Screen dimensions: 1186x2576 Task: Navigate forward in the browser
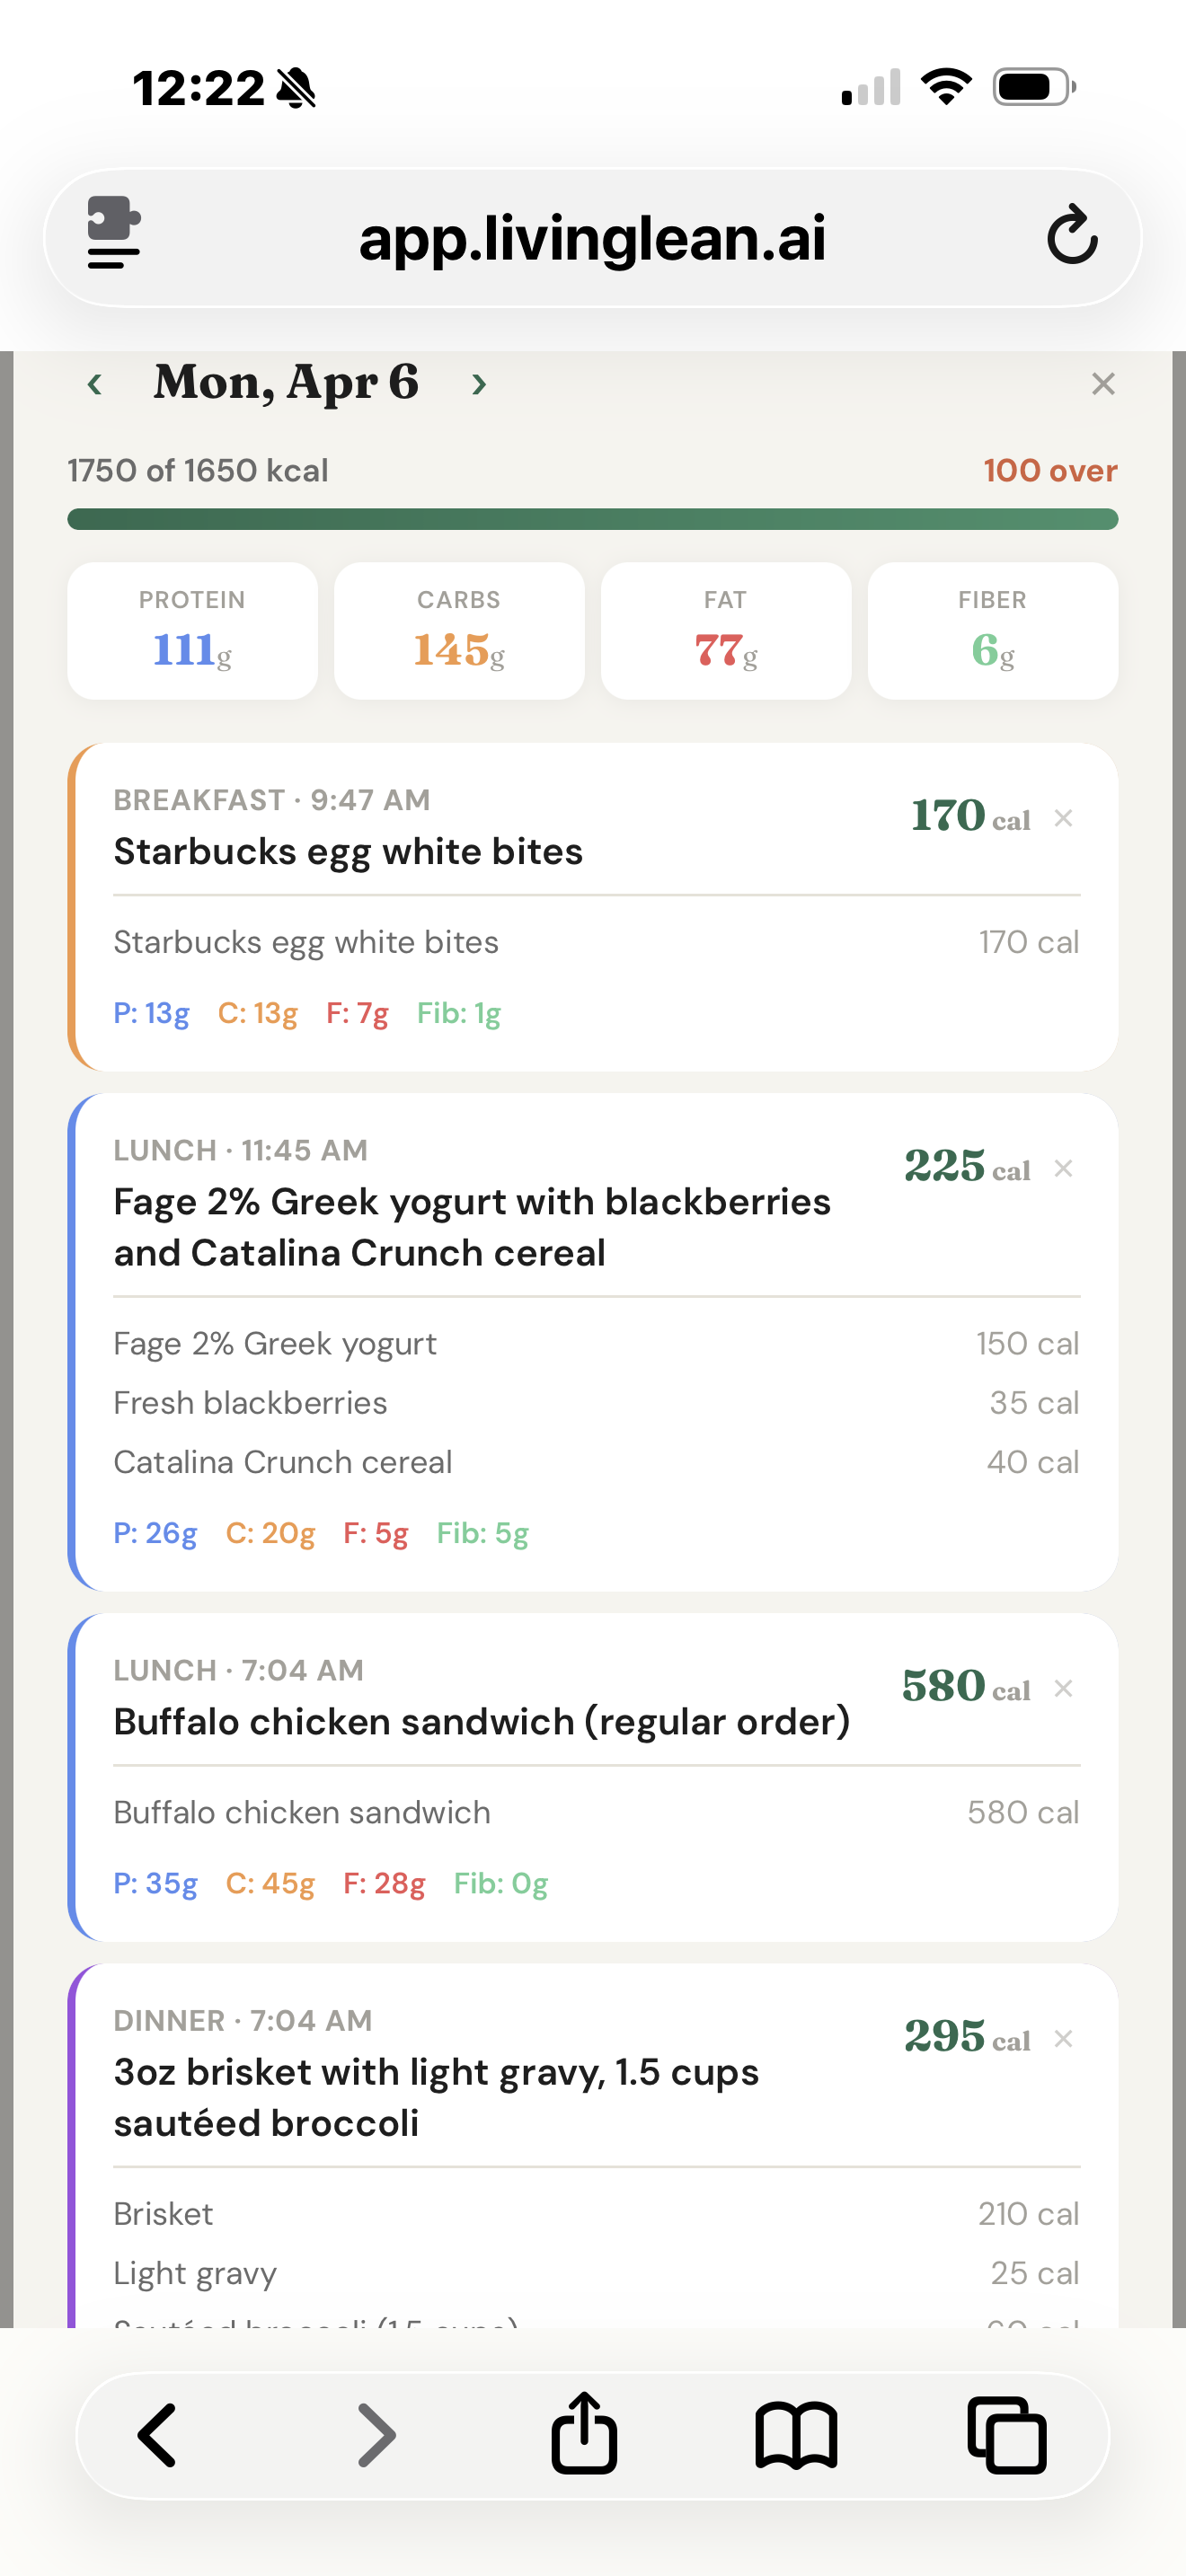click(372, 2437)
